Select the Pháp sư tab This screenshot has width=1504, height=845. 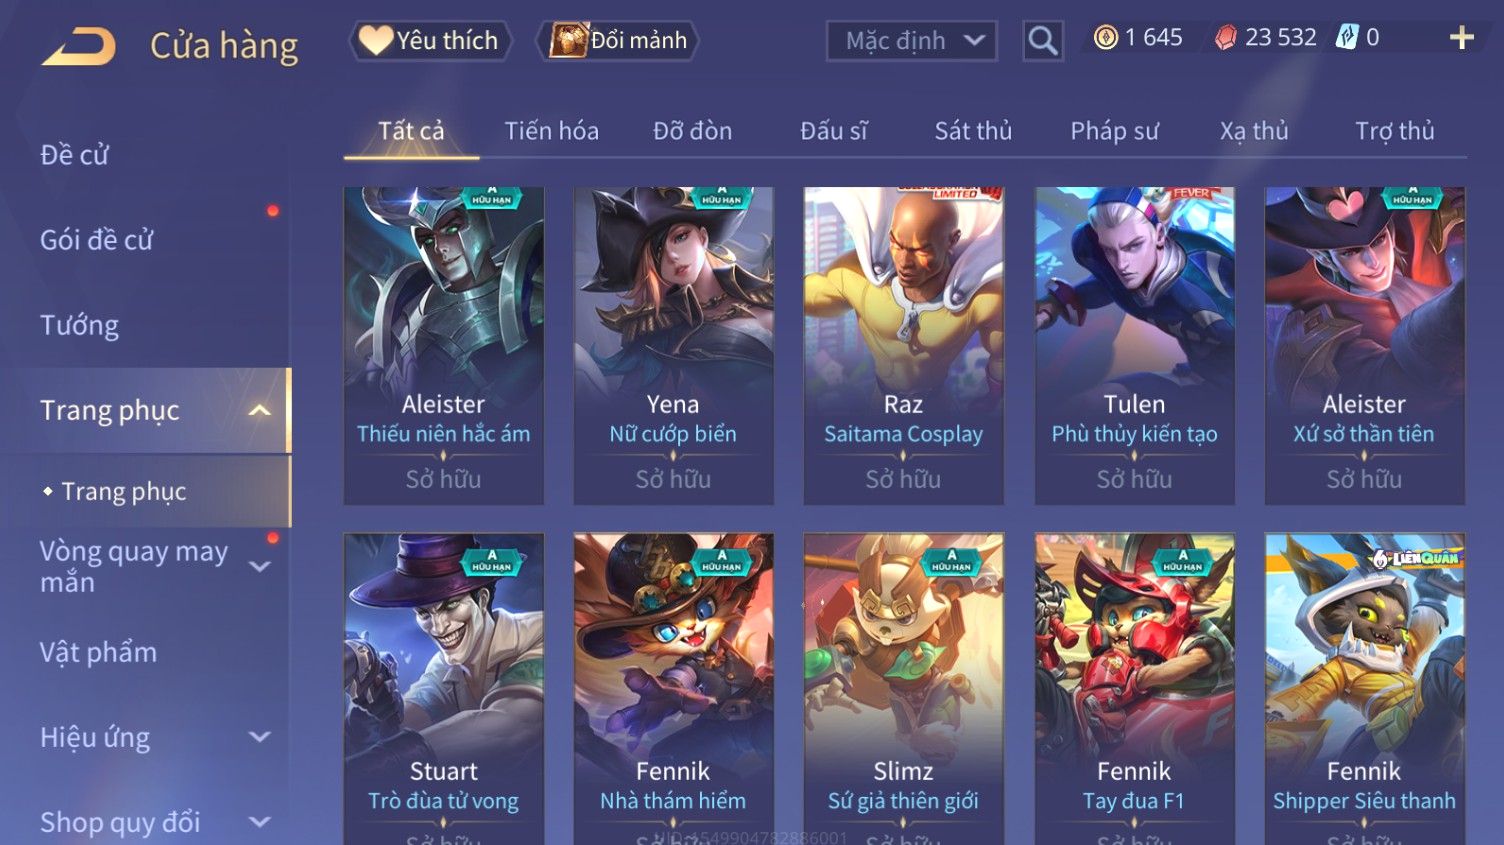point(1114,131)
